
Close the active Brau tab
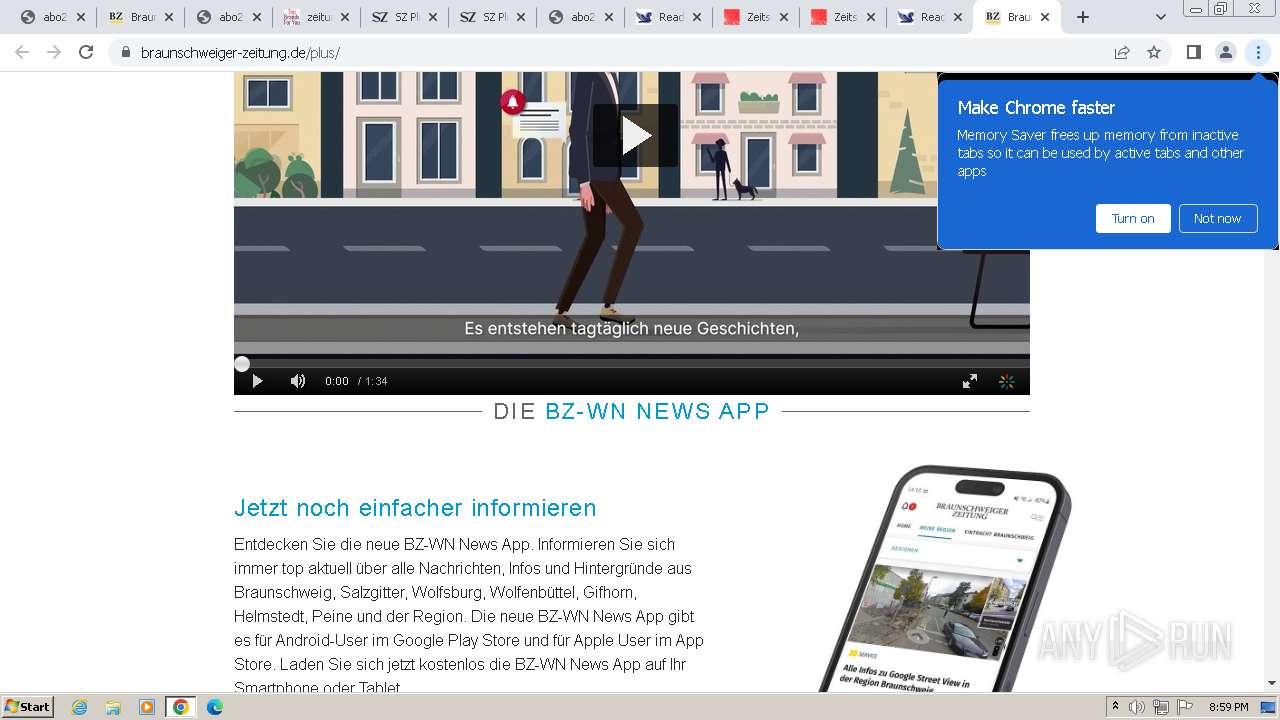[x=1045, y=17]
